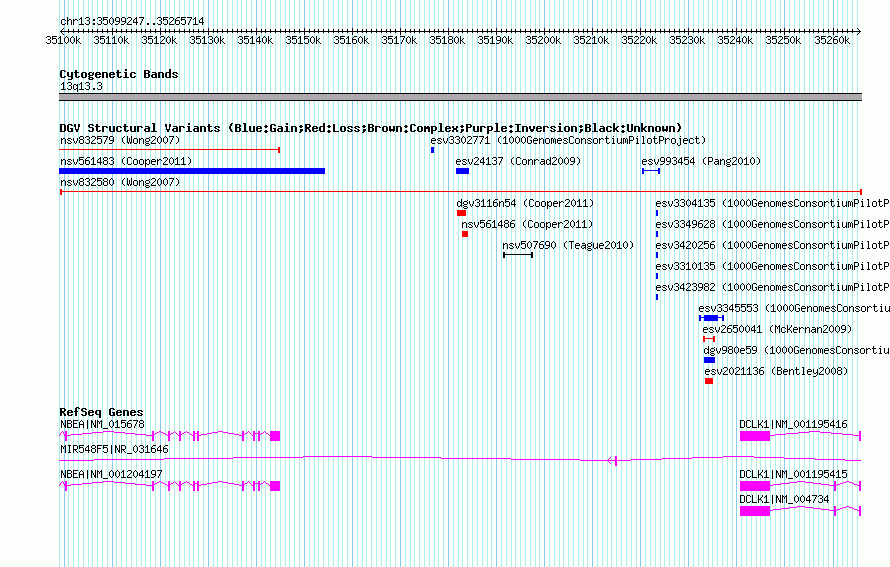Click the chr13:35099247..35265714 coordinate label
The image size is (890, 567).
[x=132, y=22]
